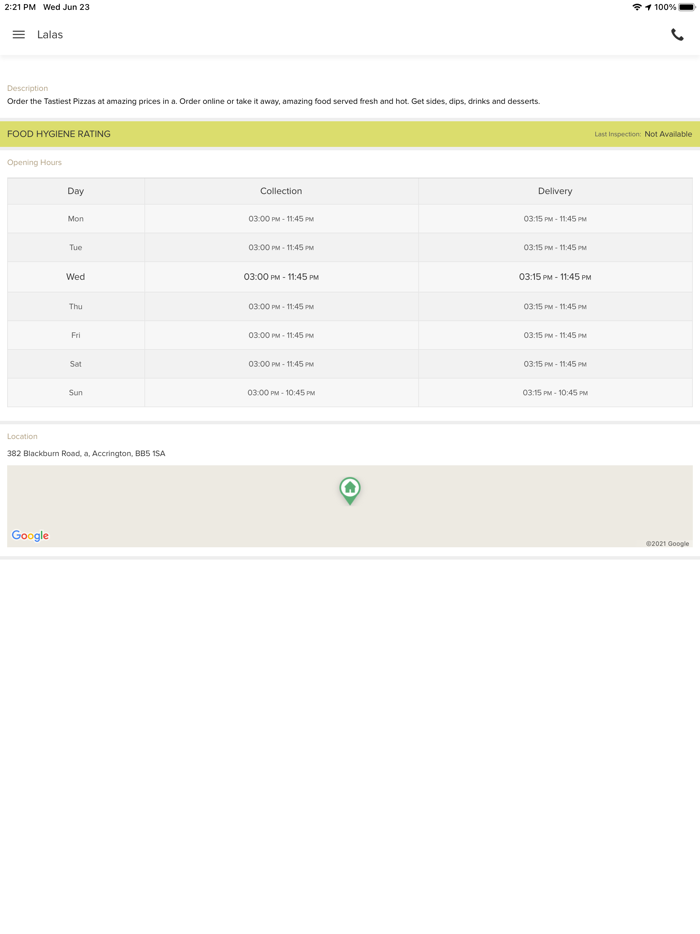
Task: Click Tuesday's collection hours cell
Action: tap(281, 247)
